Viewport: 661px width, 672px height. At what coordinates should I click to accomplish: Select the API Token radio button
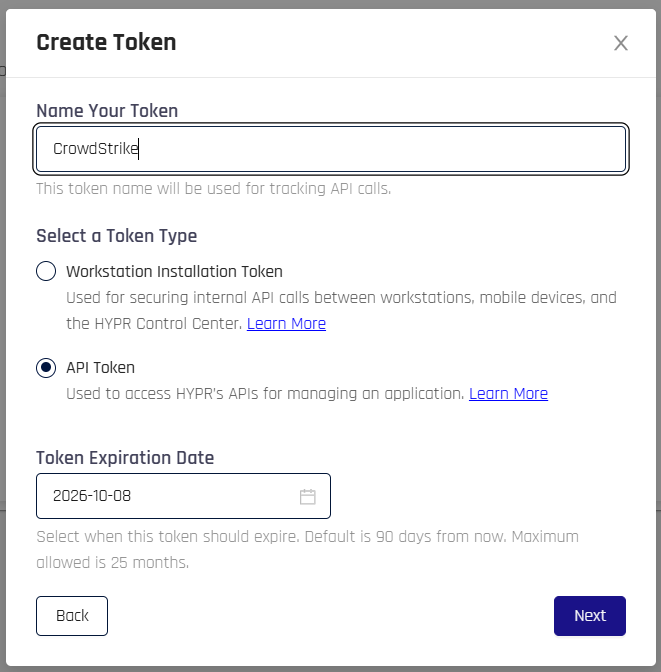tap(46, 368)
